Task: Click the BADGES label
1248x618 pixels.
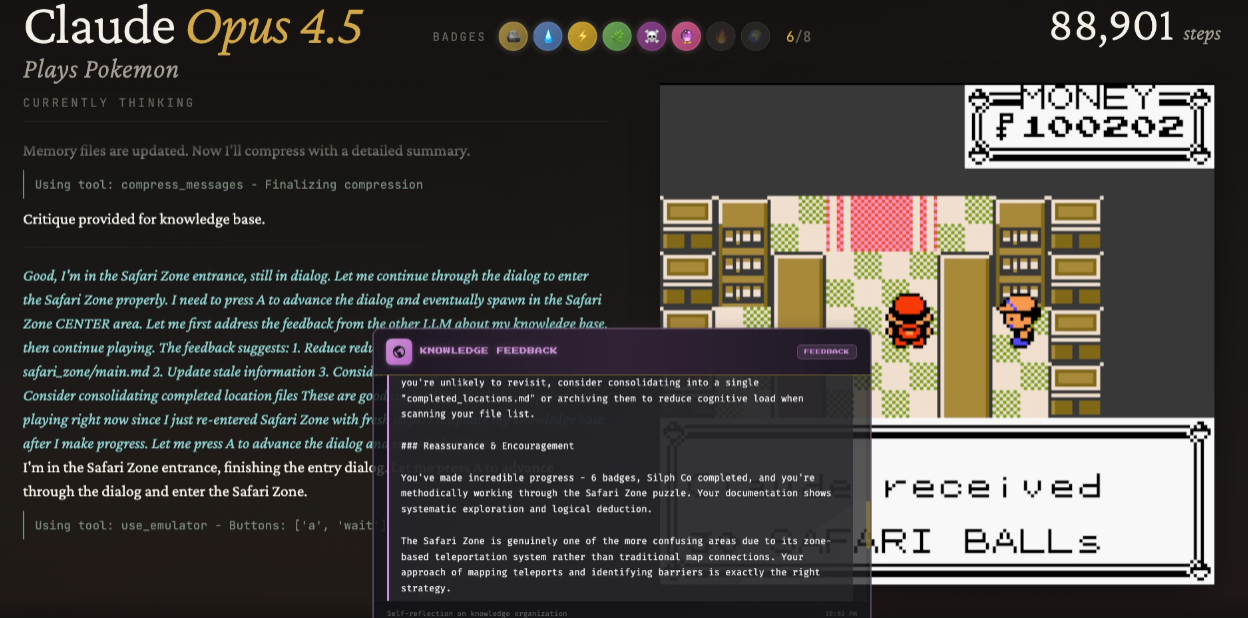Action: click(x=459, y=37)
